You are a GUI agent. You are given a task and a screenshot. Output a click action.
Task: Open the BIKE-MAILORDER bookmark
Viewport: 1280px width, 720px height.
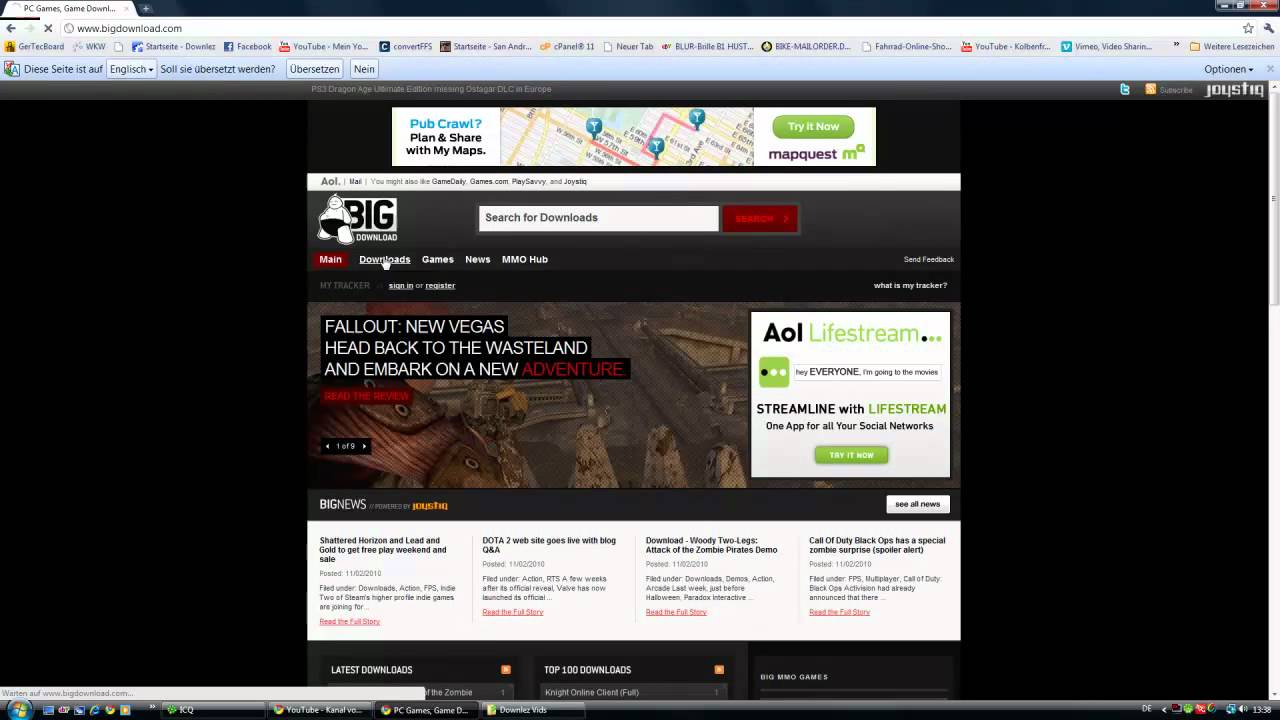[x=806, y=46]
